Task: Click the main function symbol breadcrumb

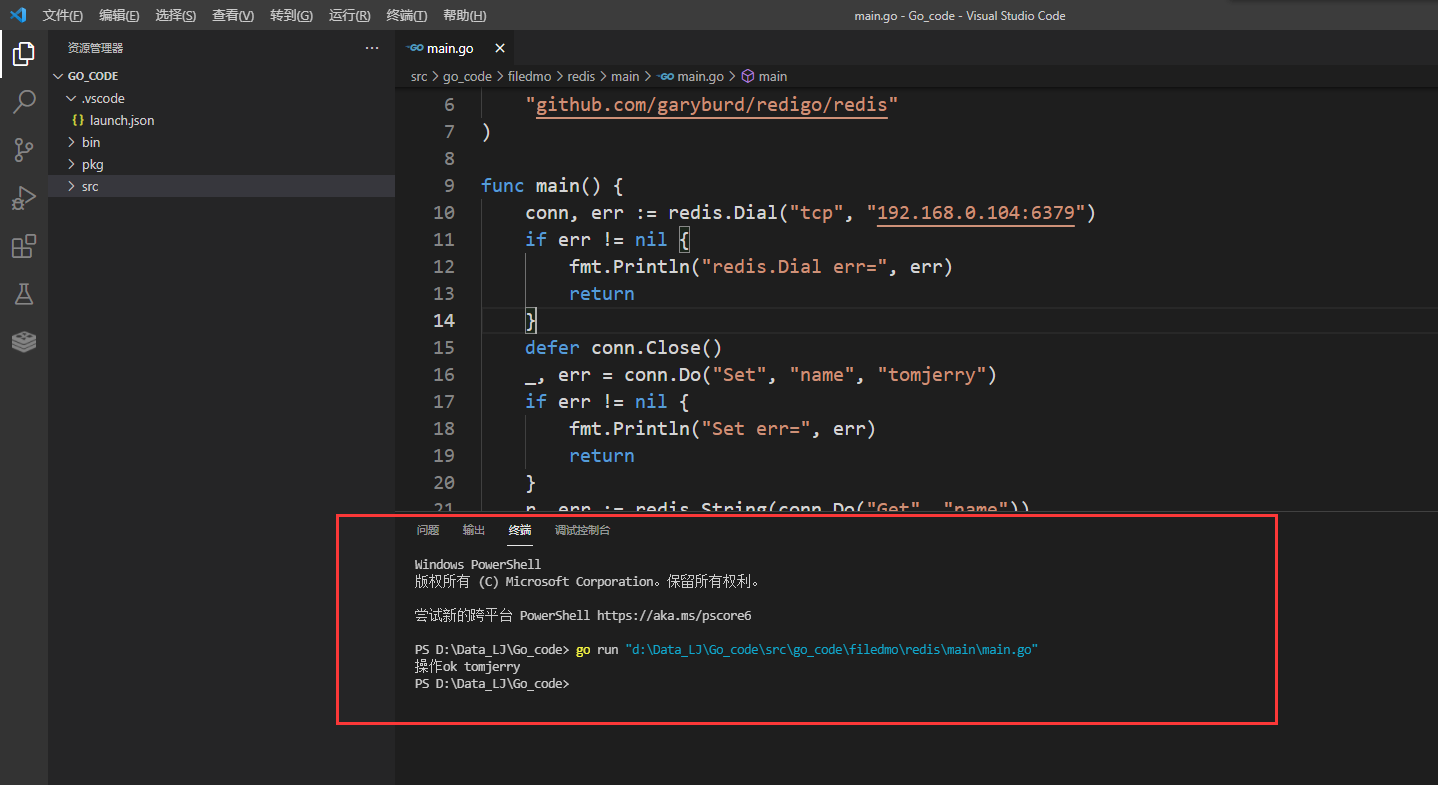Action: point(764,76)
